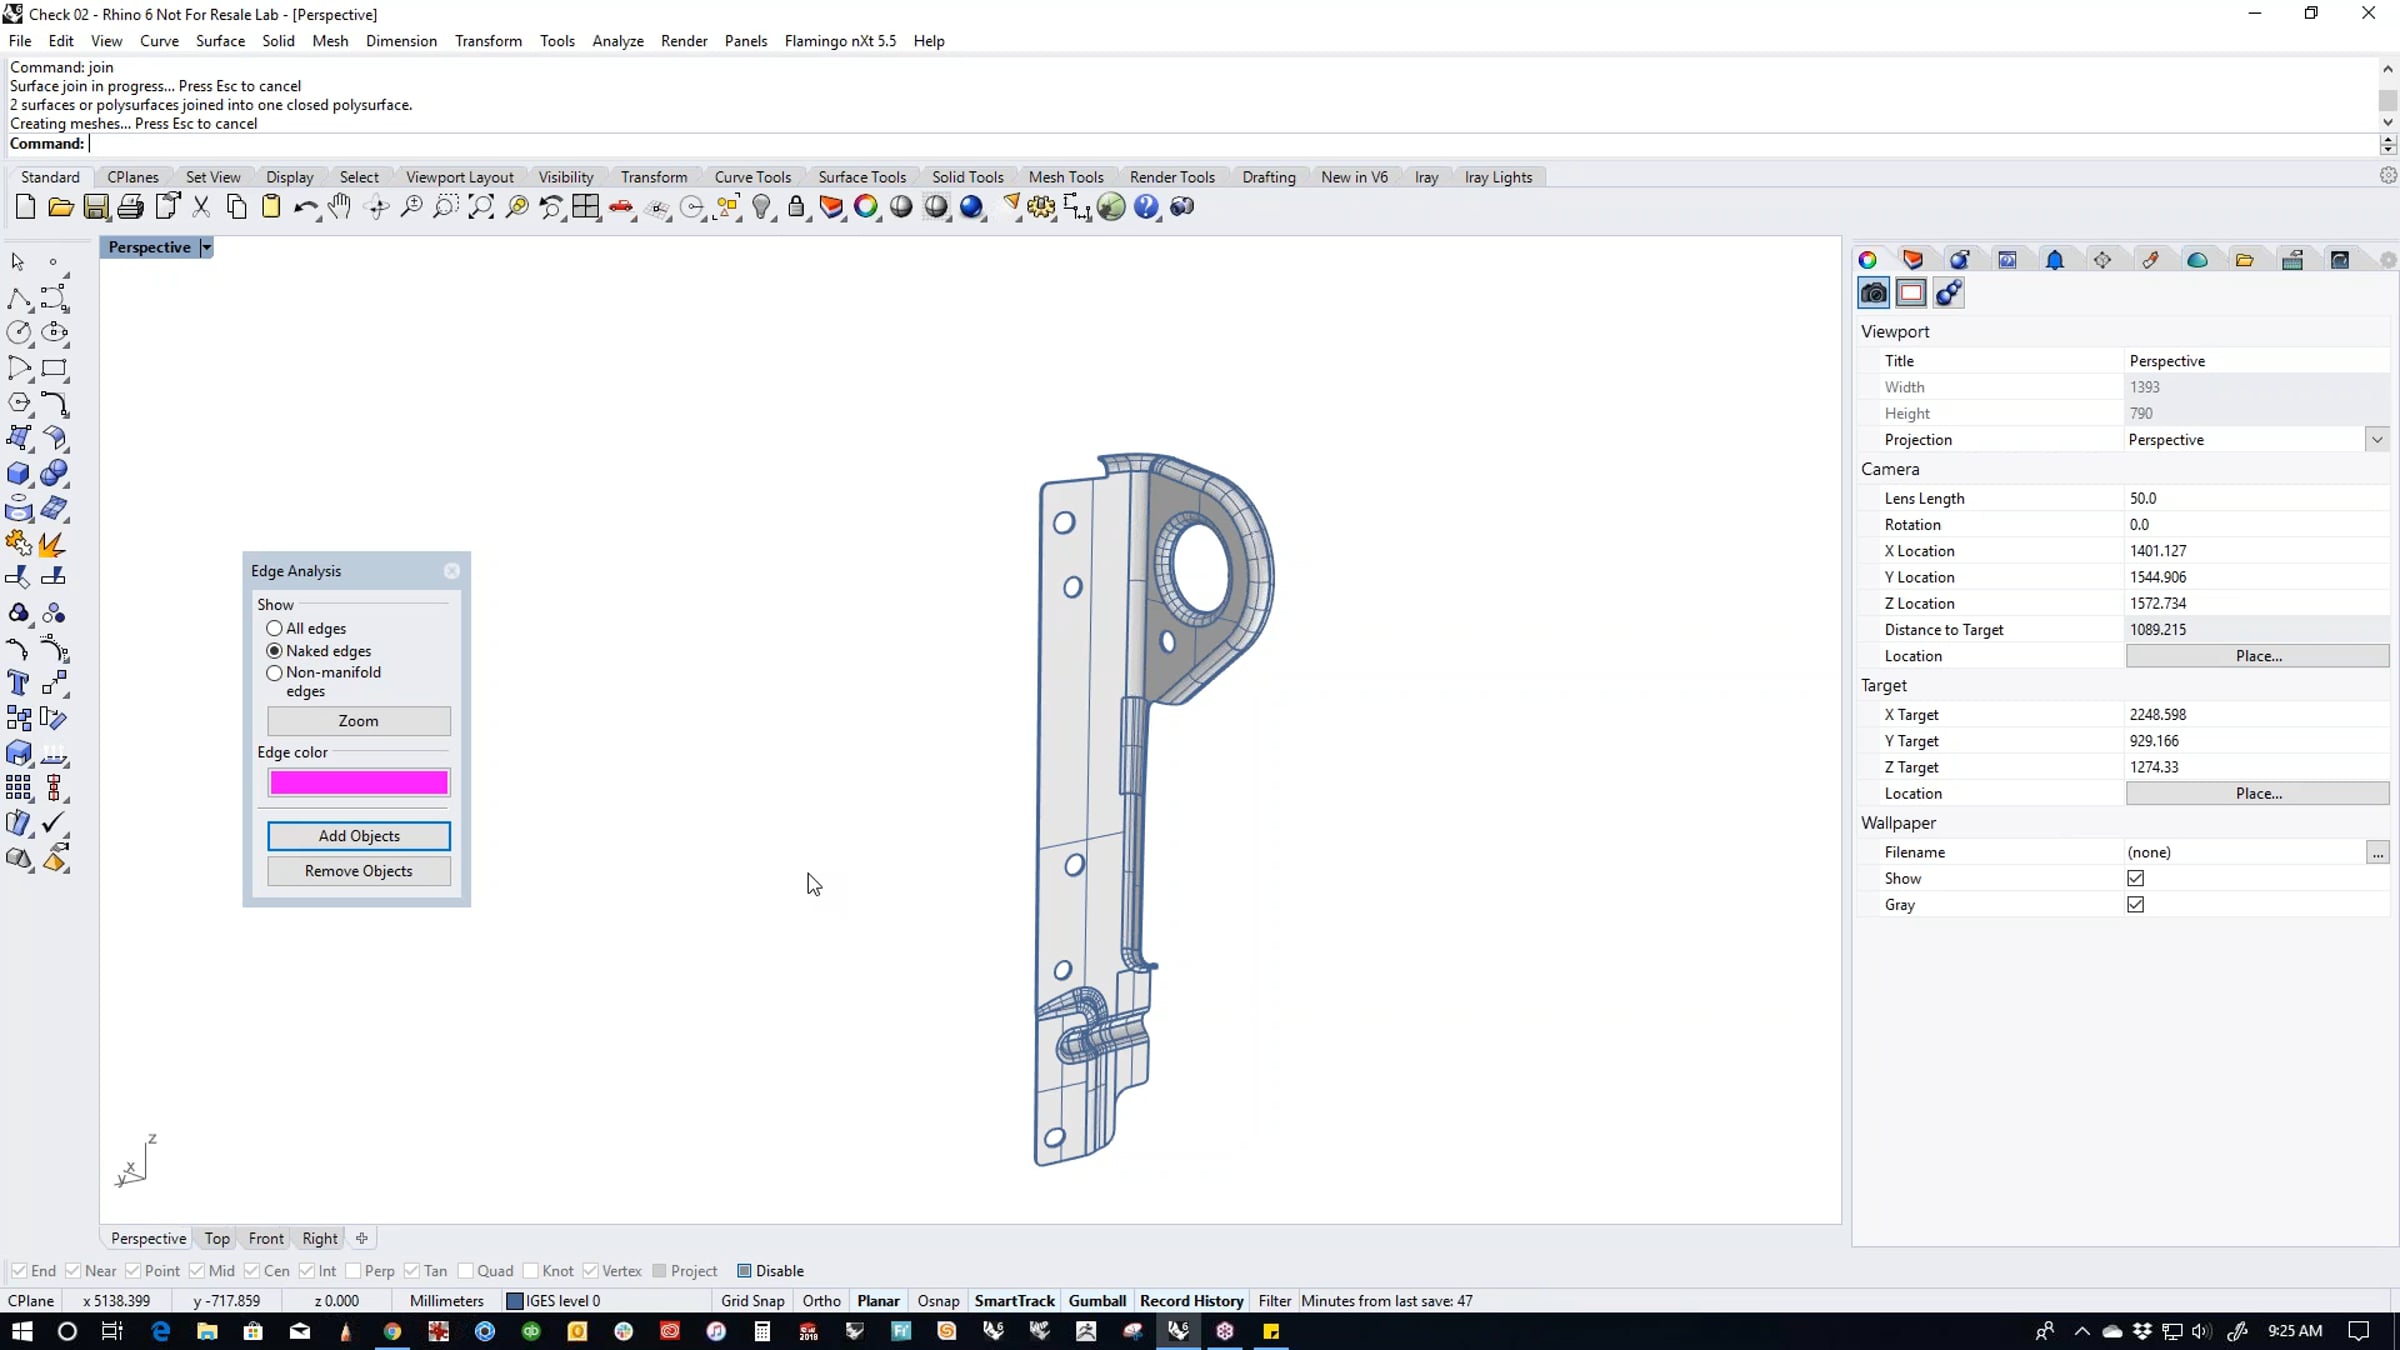The image size is (2400, 1350).
Task: Select the Polyline tool in sidebar
Action: click(19, 298)
